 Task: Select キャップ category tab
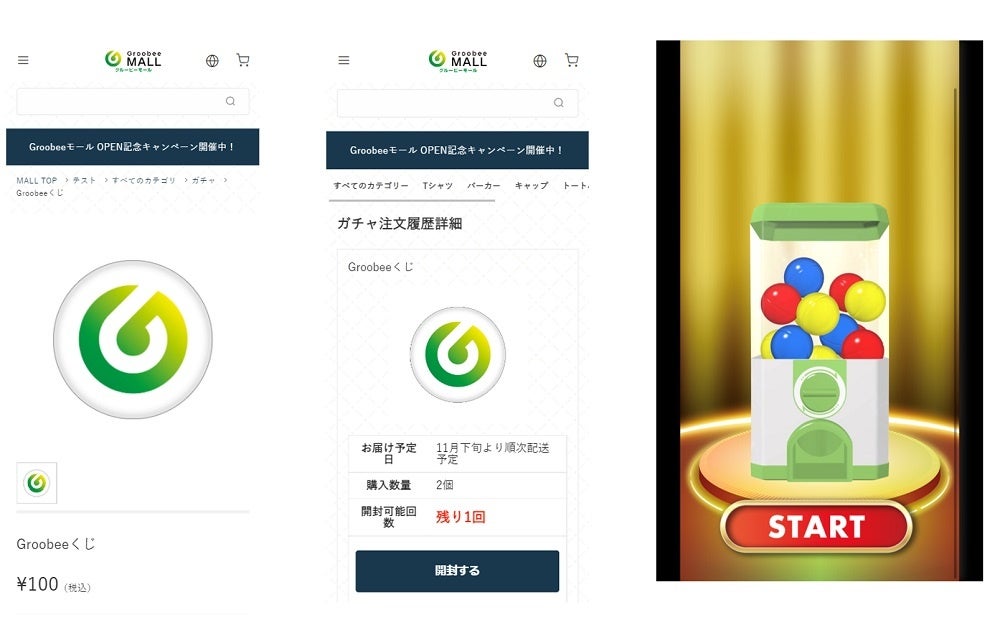(x=531, y=186)
